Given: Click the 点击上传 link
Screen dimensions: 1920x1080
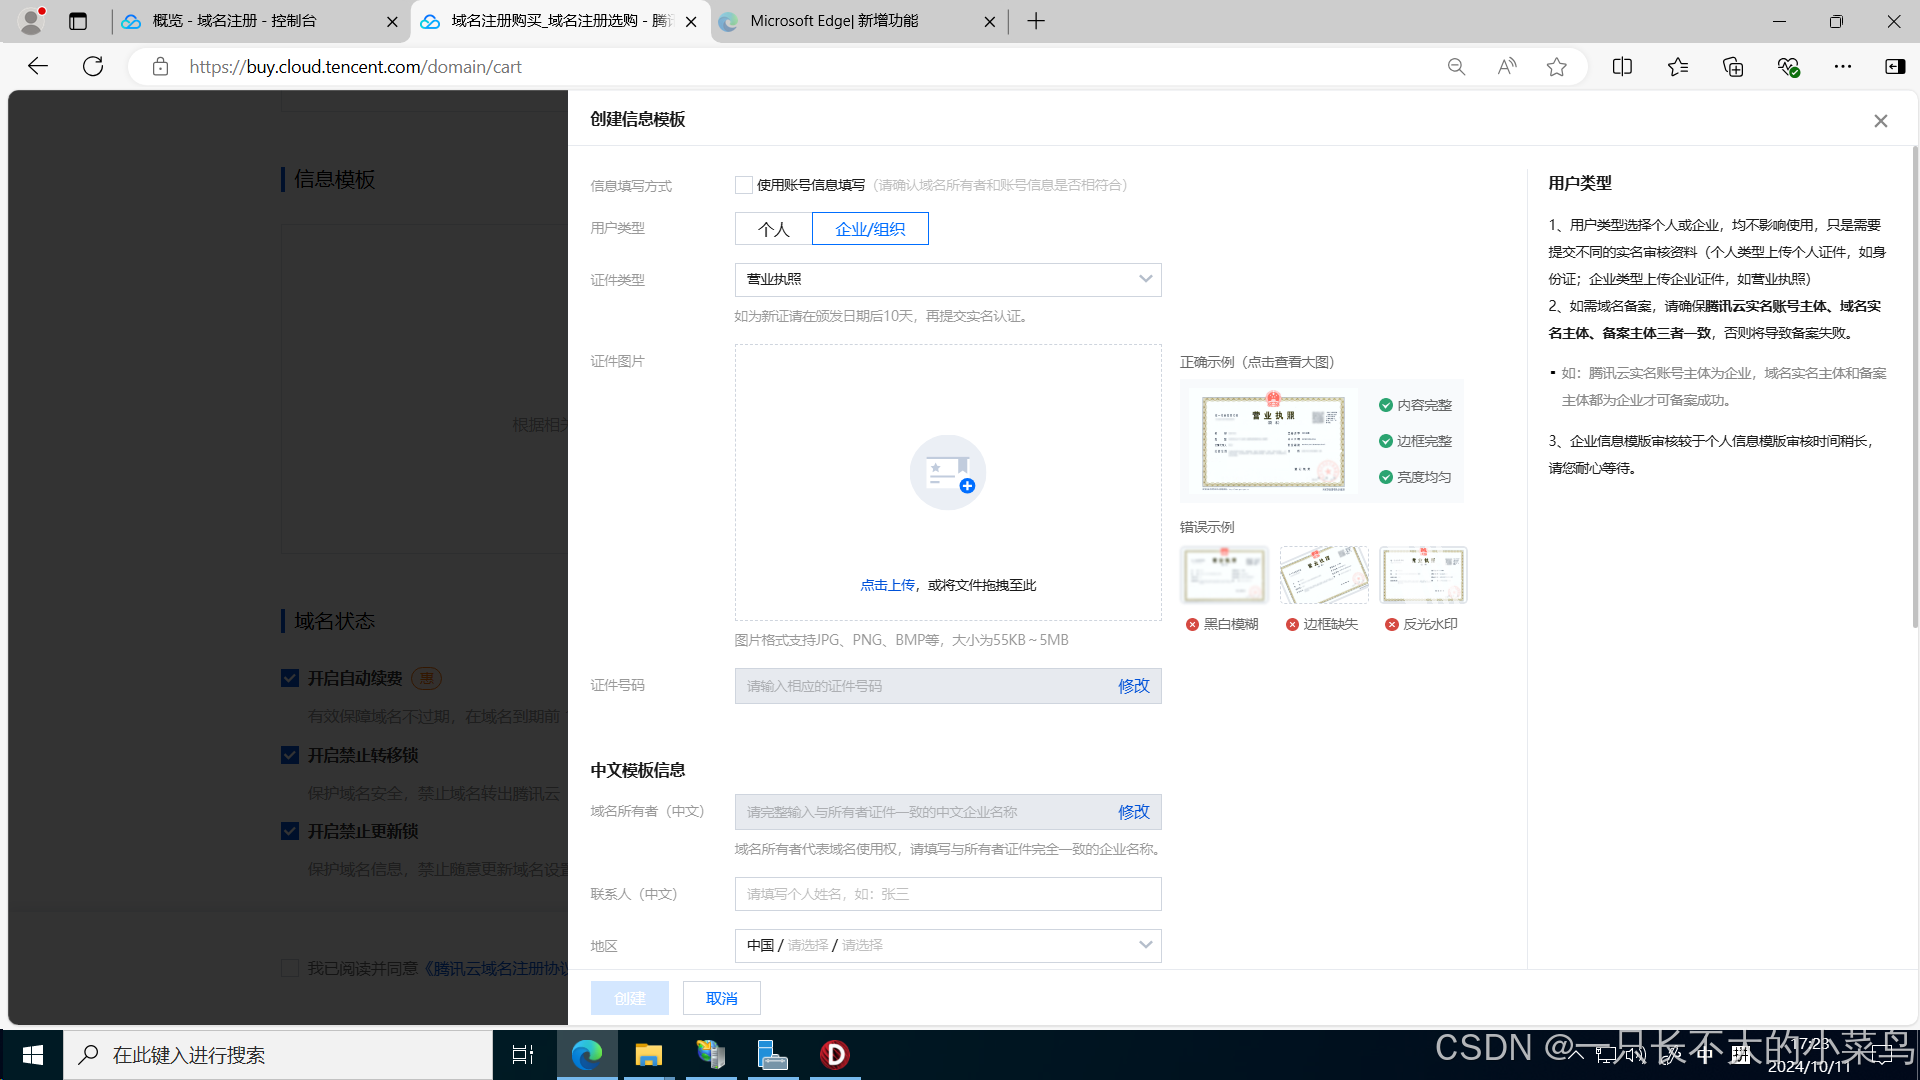Looking at the screenshot, I should [x=887, y=586].
